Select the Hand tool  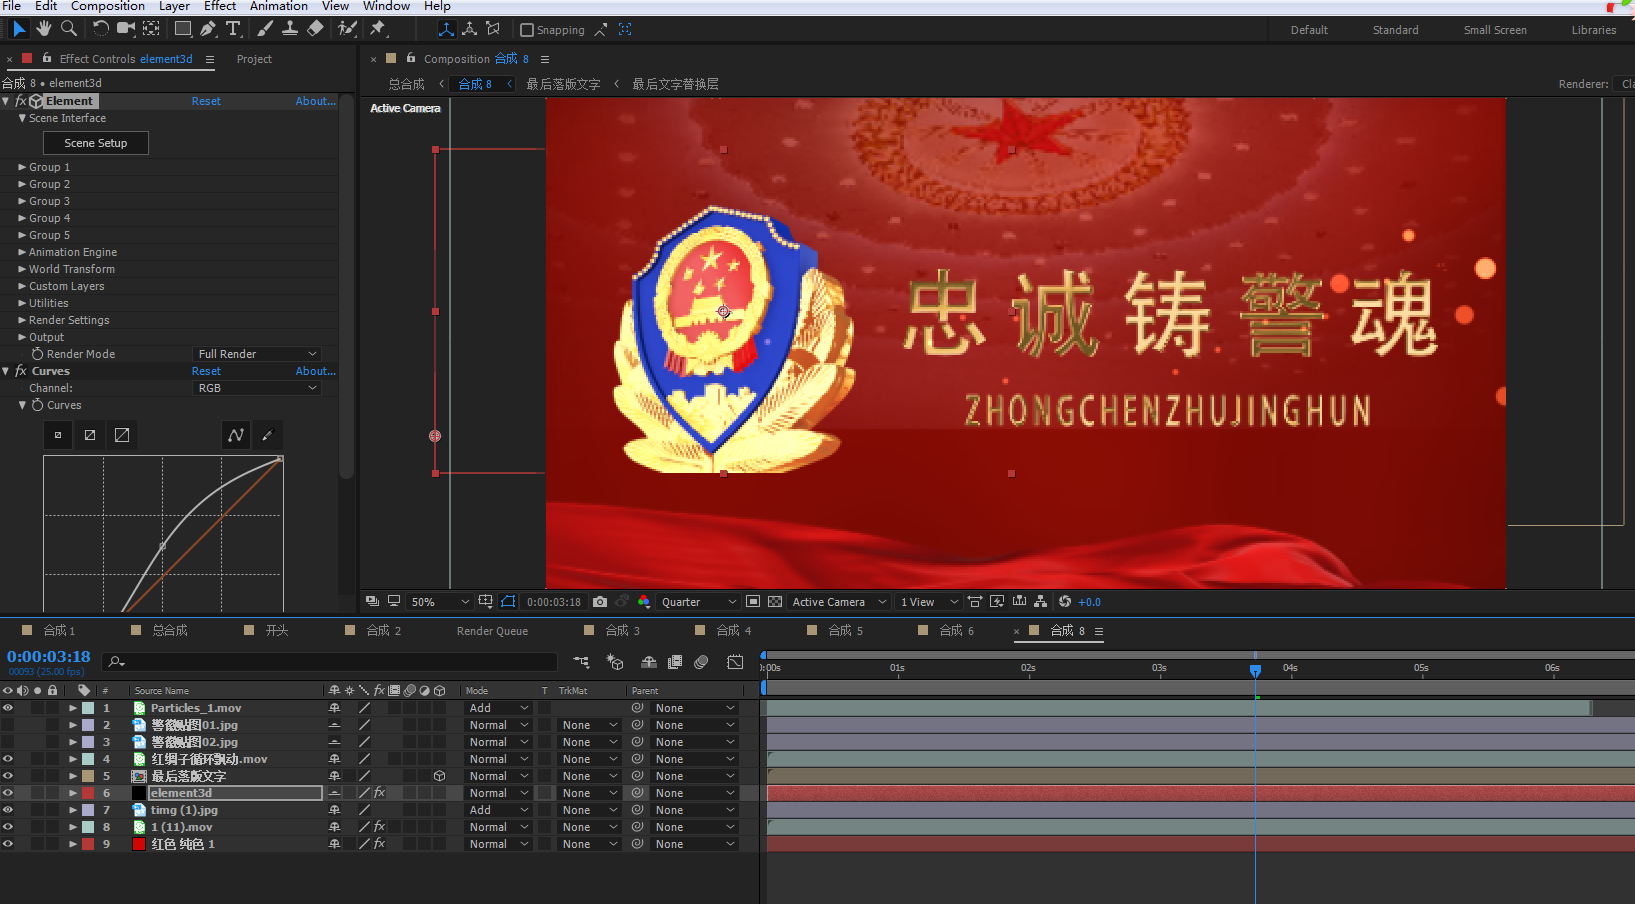tap(44, 29)
